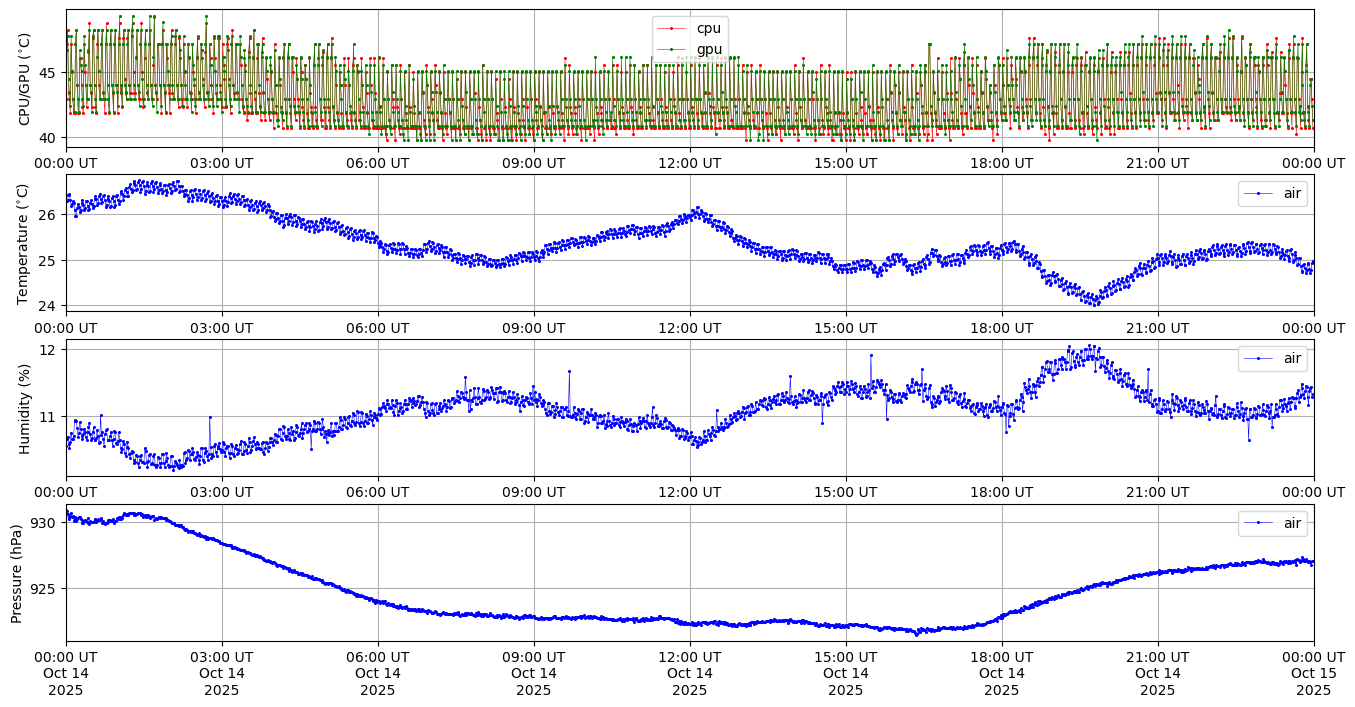Click the 24 tick on Temperature axis
Screen dimensions: 1355x707
(x=48, y=305)
